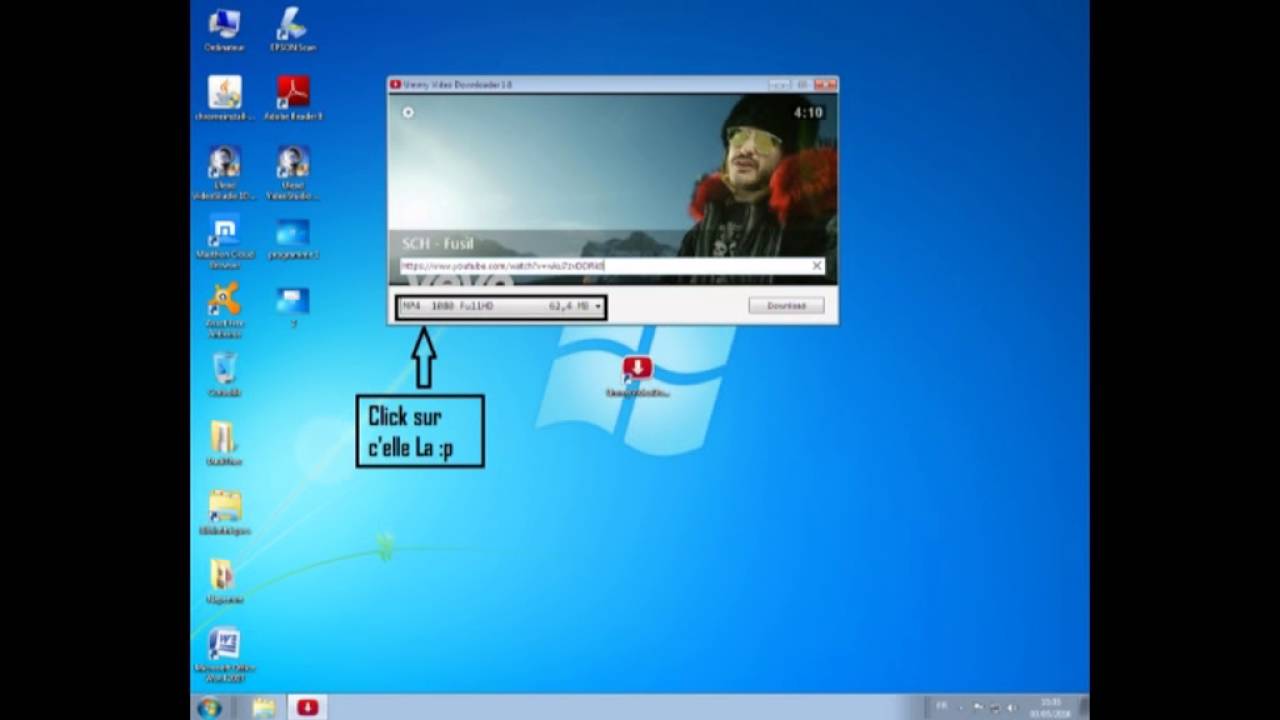Image resolution: width=1280 pixels, height=720 pixels.
Task: Select the Bibliothèques library shortcut on desktop
Action: coord(224,512)
